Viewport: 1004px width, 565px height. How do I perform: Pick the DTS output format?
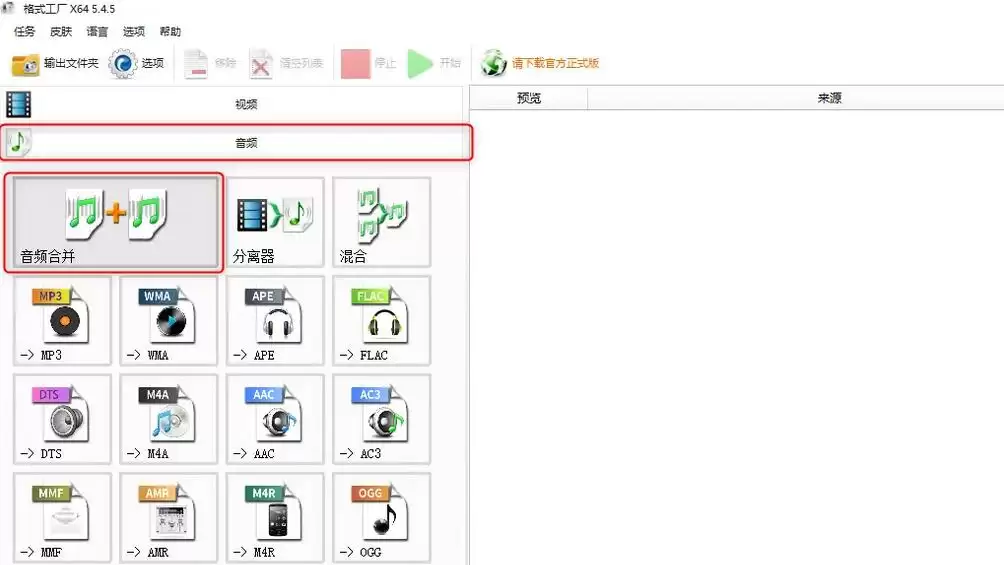pos(62,420)
